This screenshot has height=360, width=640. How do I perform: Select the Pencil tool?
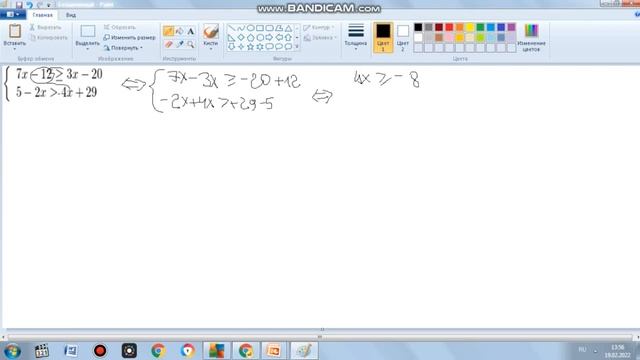tap(168, 31)
